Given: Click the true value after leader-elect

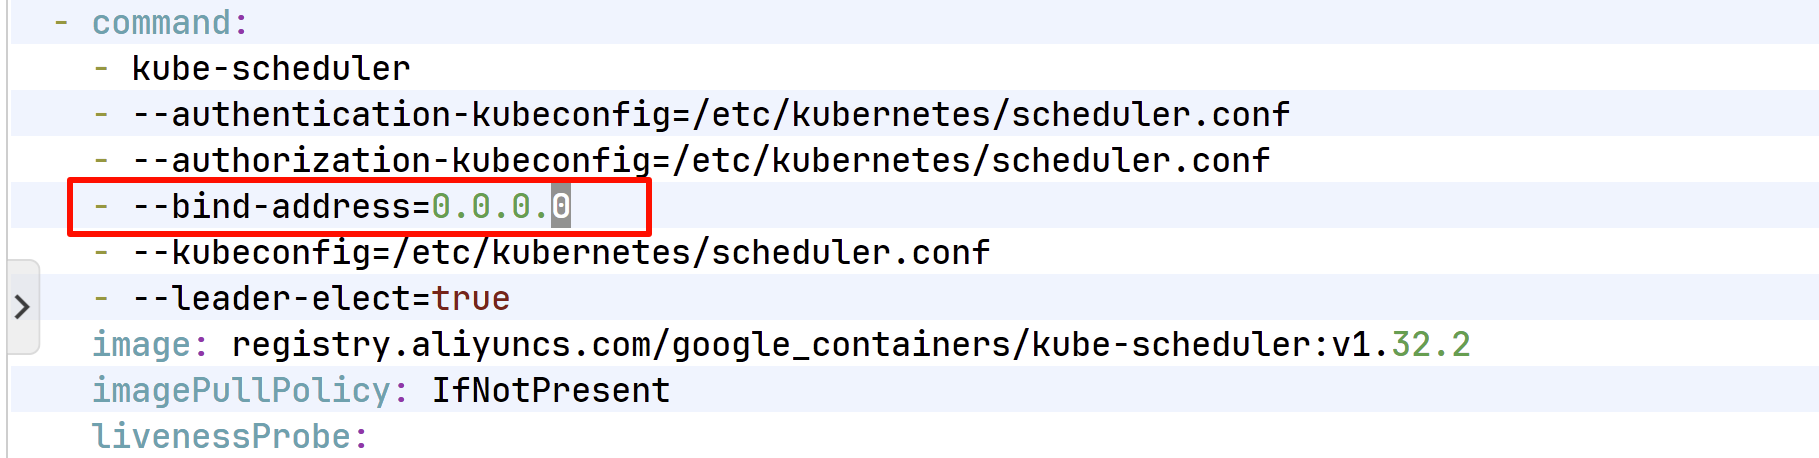Looking at the screenshot, I should [471, 299].
